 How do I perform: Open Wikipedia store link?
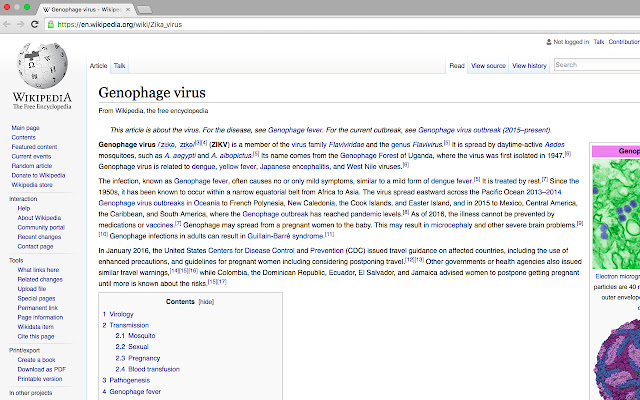32,184
